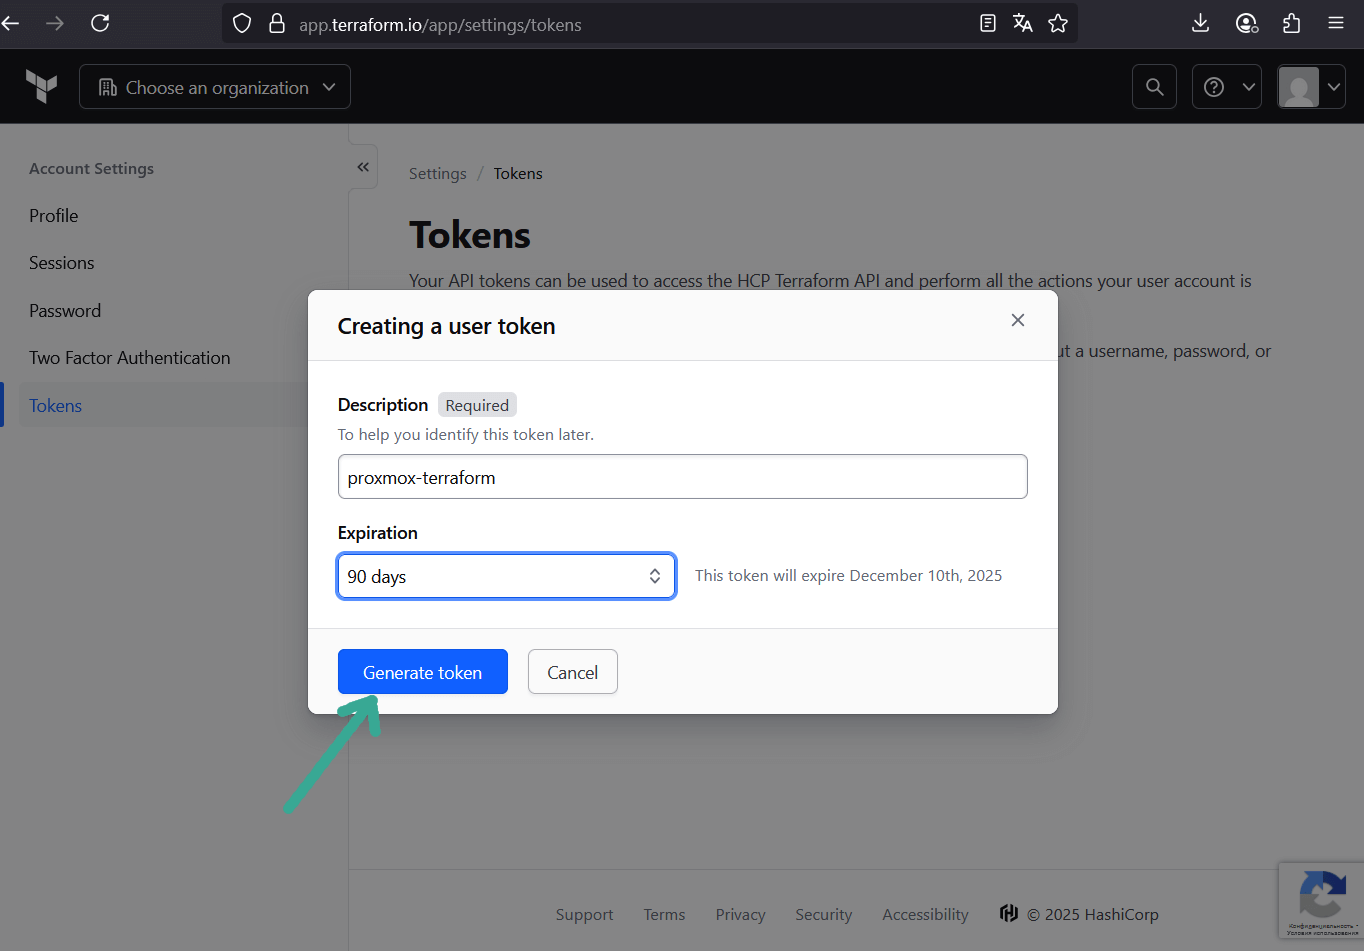Toggle reader view icon in address bar
Viewport: 1364px width, 951px height.
(987, 24)
